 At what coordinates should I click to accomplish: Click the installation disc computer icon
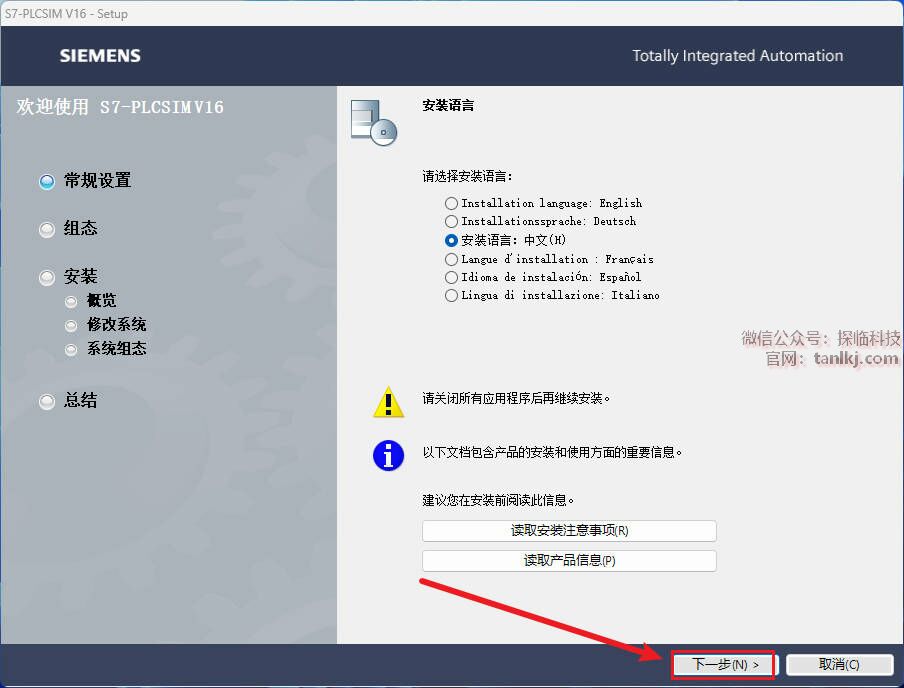(x=374, y=122)
